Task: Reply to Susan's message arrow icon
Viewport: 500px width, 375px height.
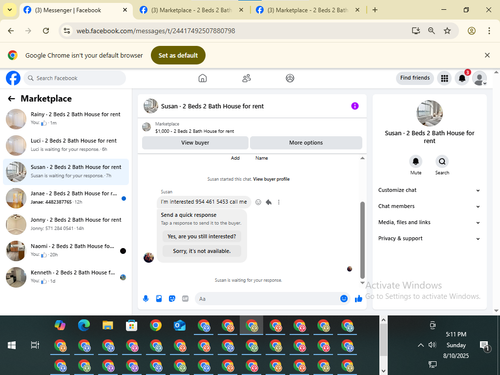Action: (x=269, y=202)
